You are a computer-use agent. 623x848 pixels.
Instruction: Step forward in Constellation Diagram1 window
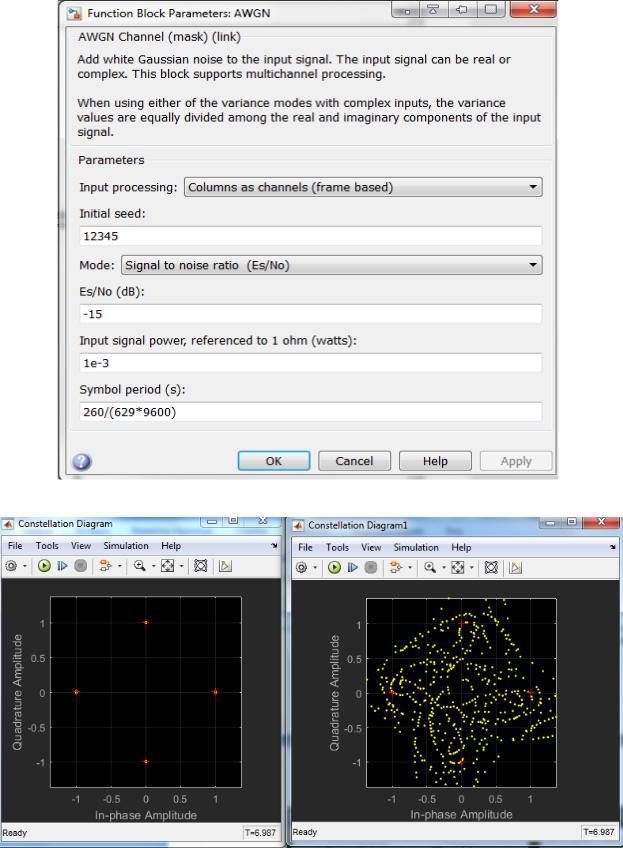353,567
